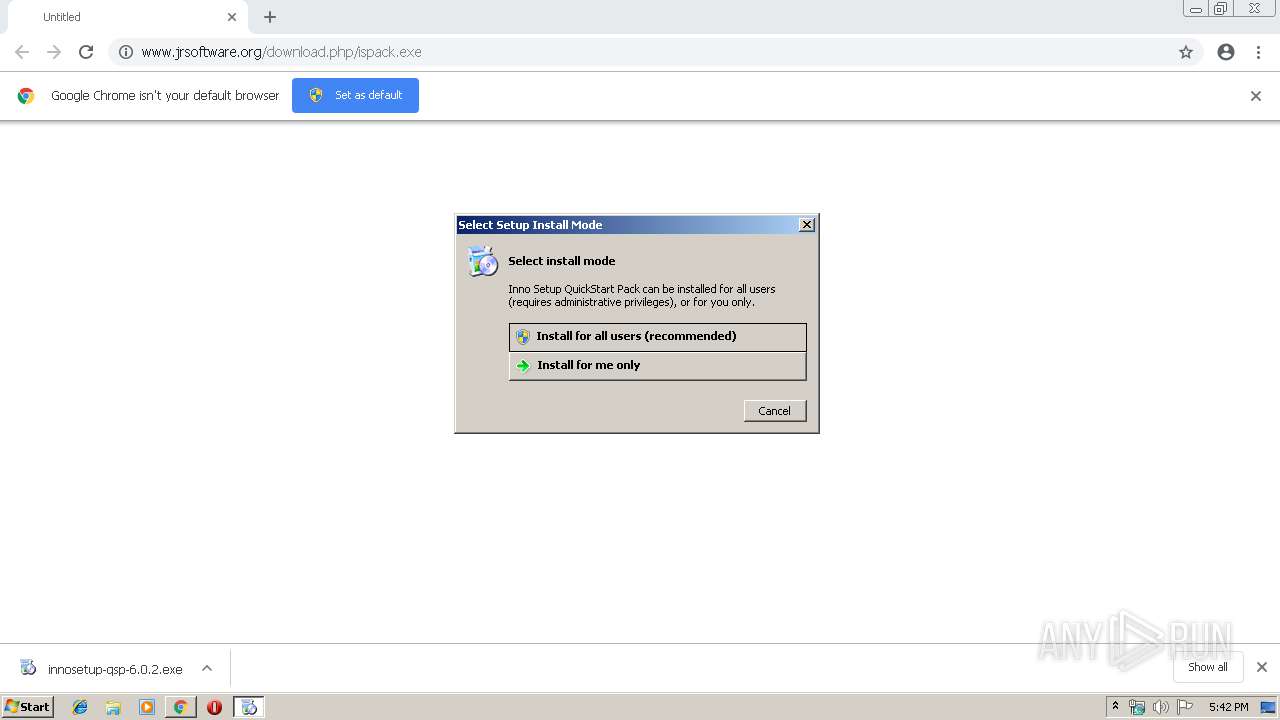
Task: Open the volume speaker tray icon
Action: 1161,707
